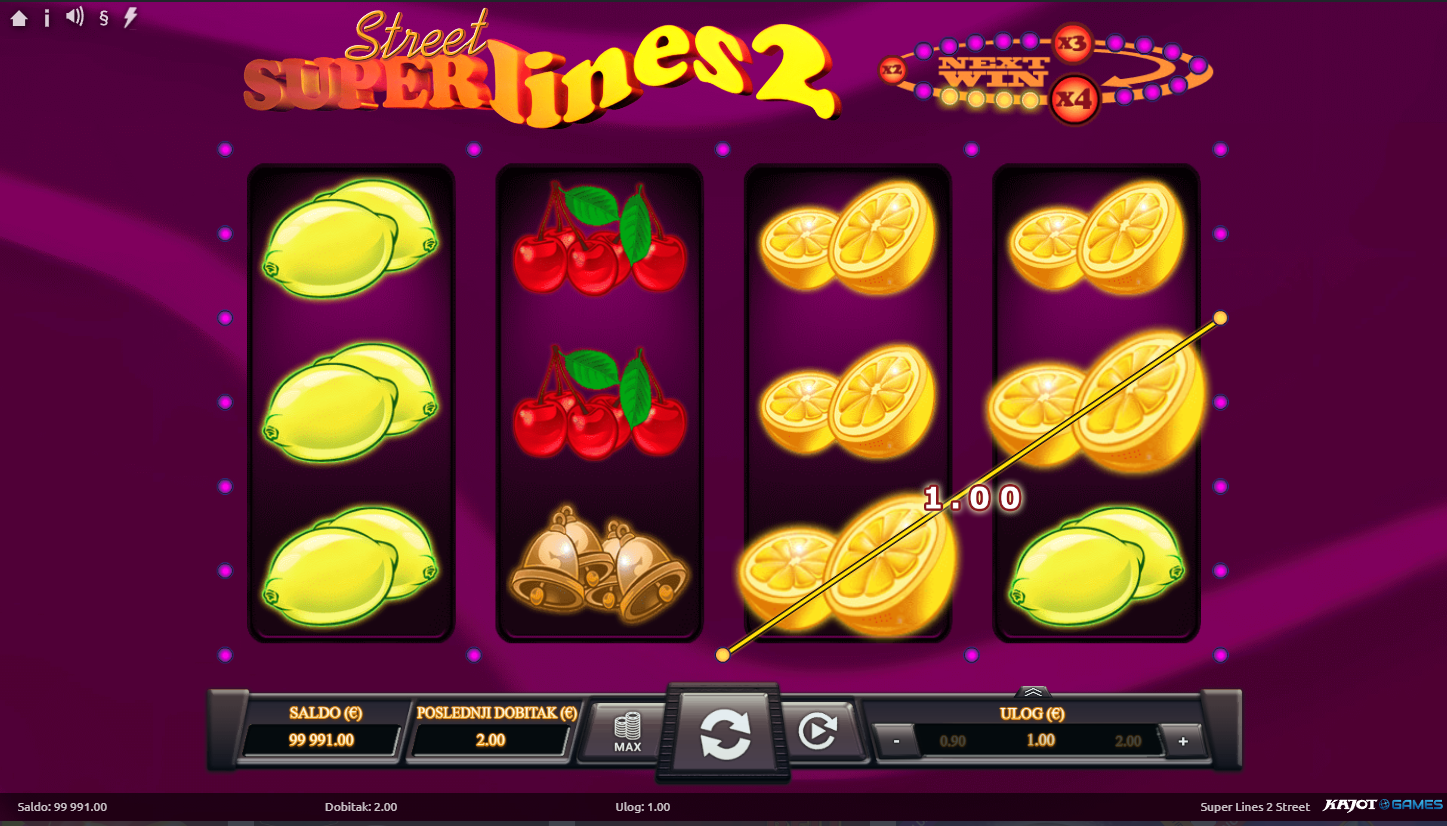This screenshot has width=1447, height=826.
Task: Select the 0.90 bet value
Action: coord(953,741)
